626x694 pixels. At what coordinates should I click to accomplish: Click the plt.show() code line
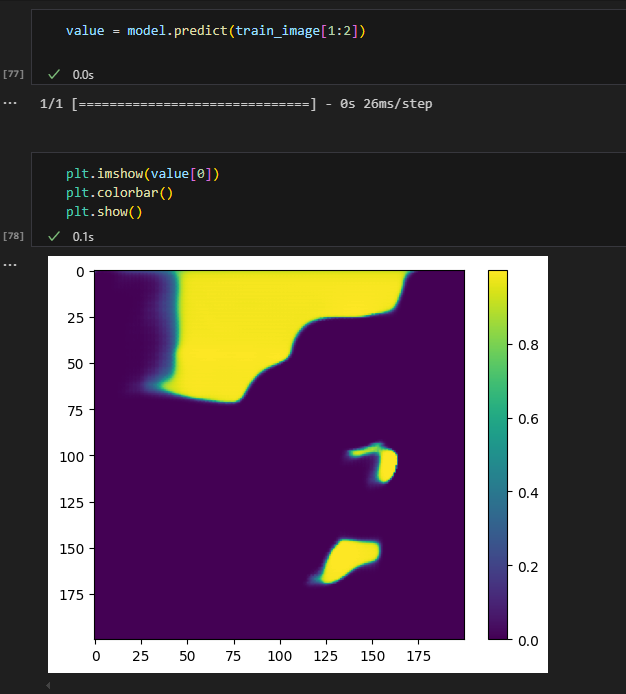tap(104, 212)
